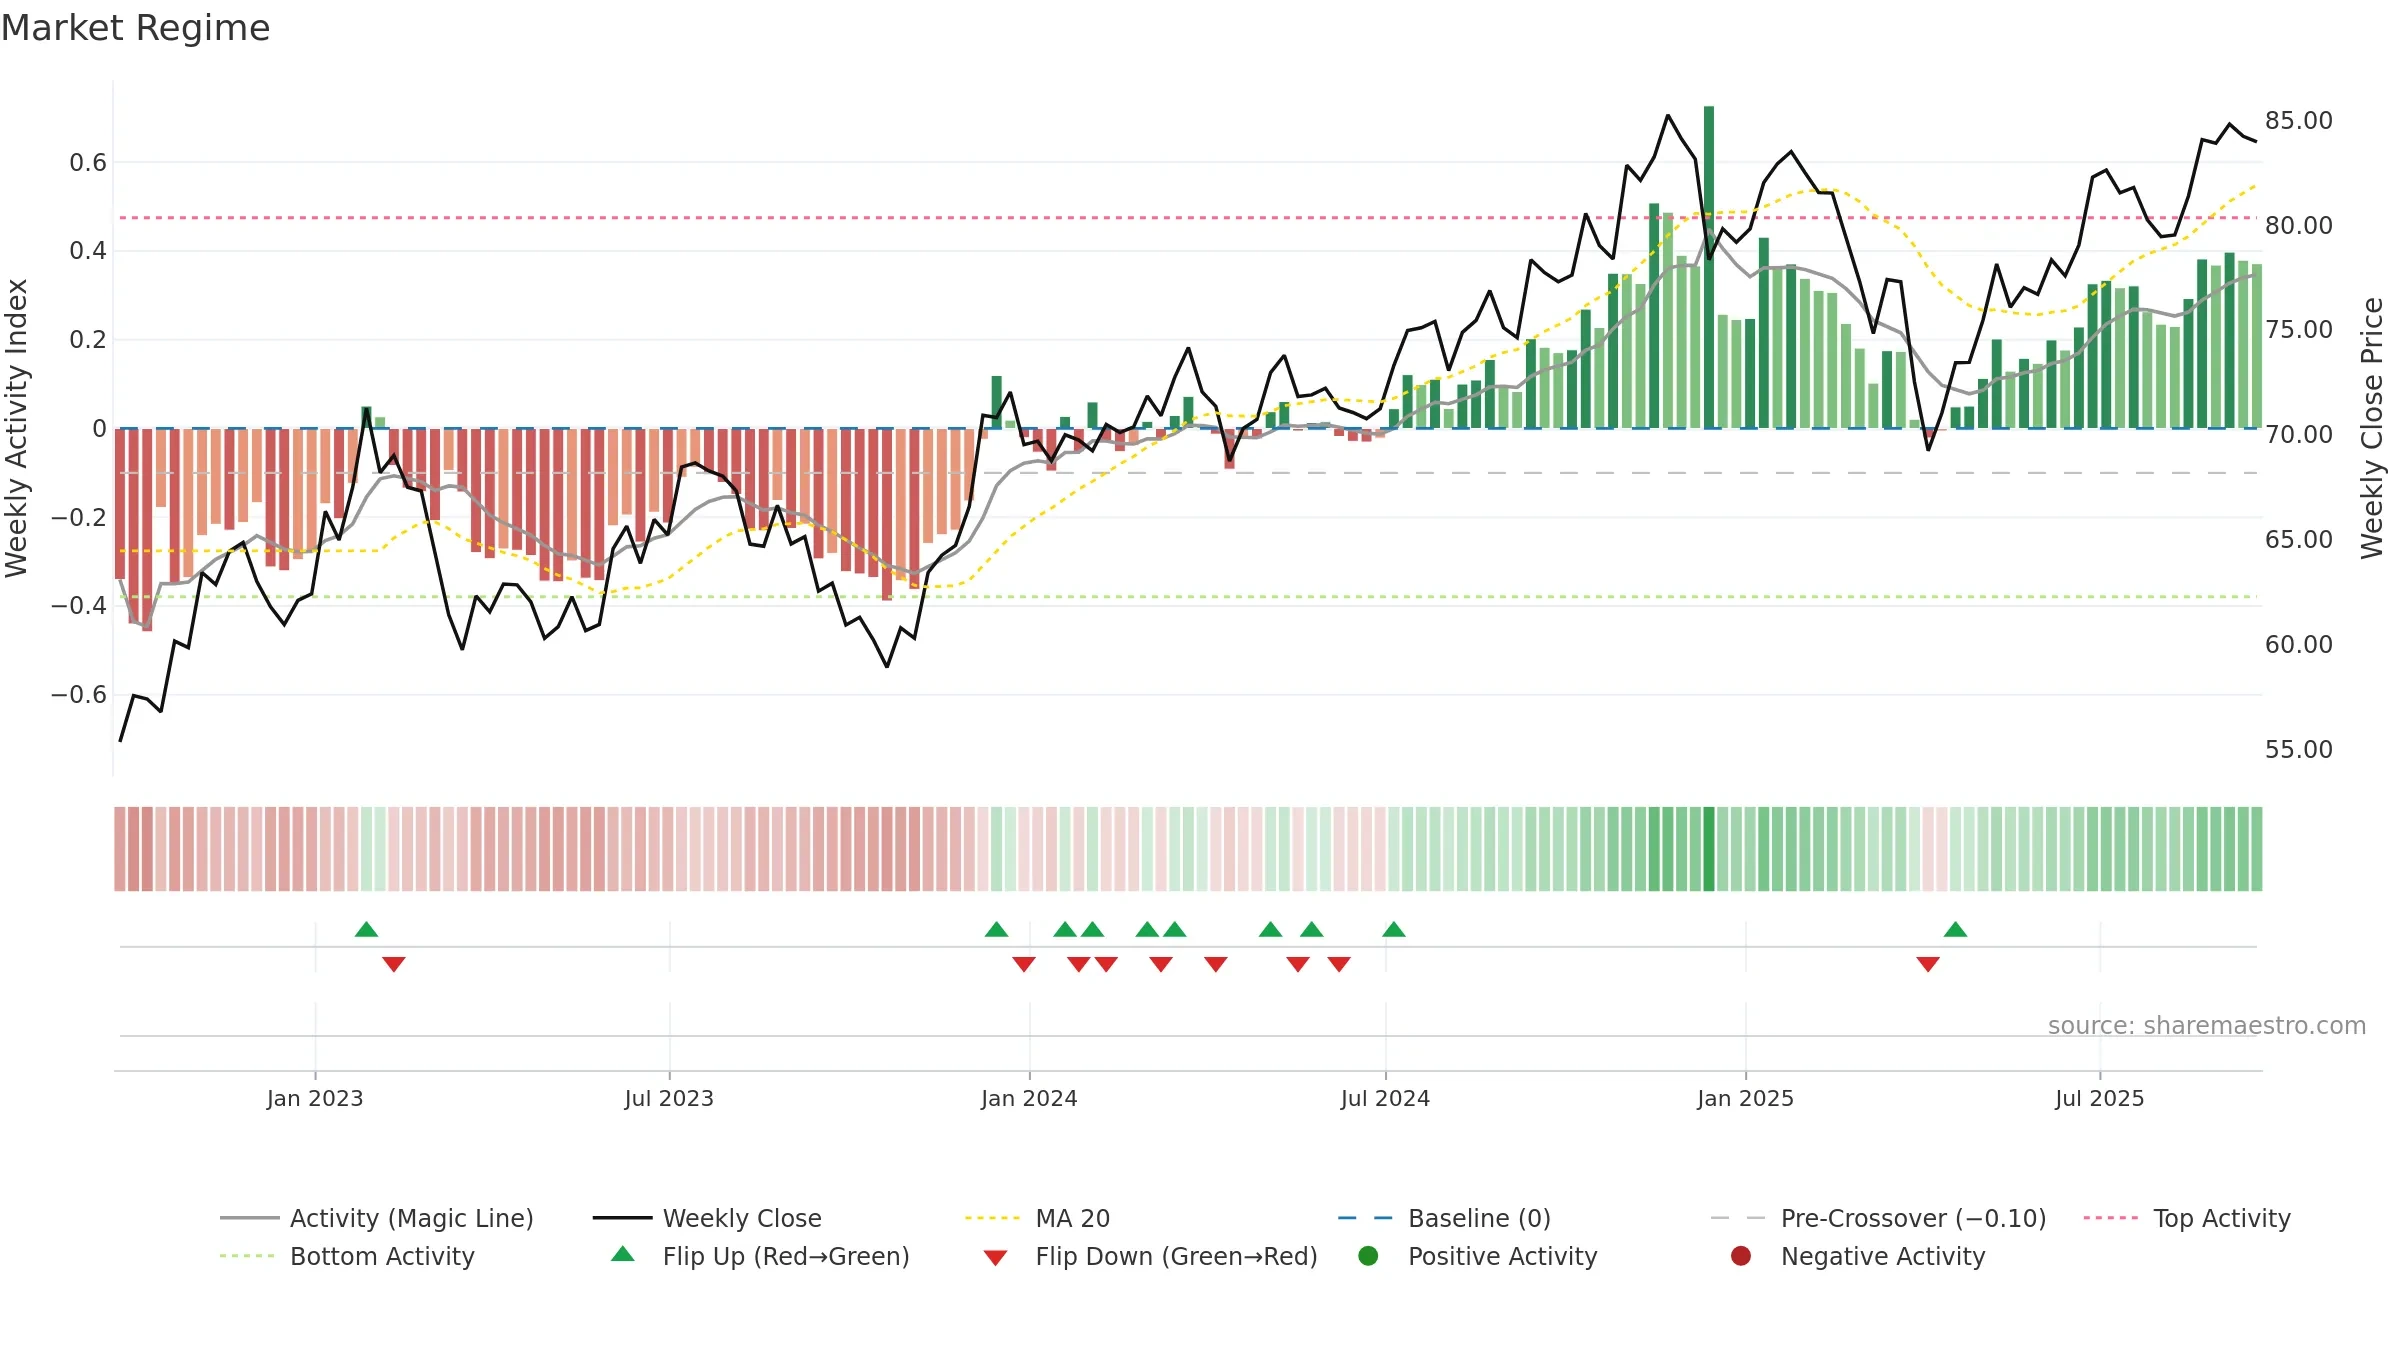
Task: Toggle Baseline (0) legend entry
Action: click(1444, 1218)
